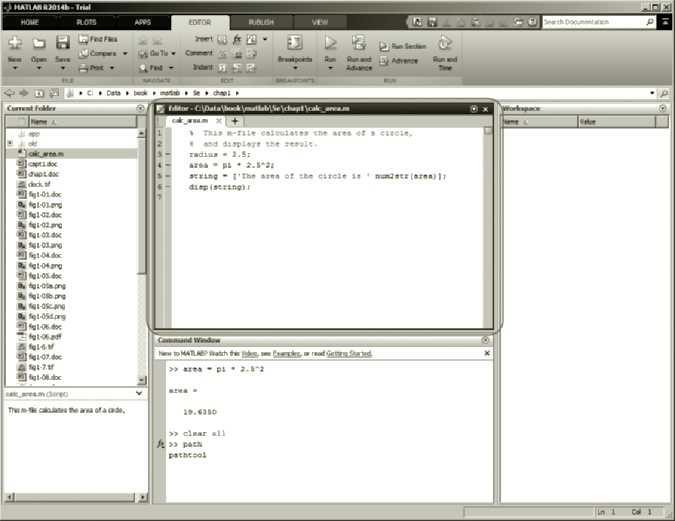
Task: Dismiss the New to MATLAB banner
Action: pos(487,353)
